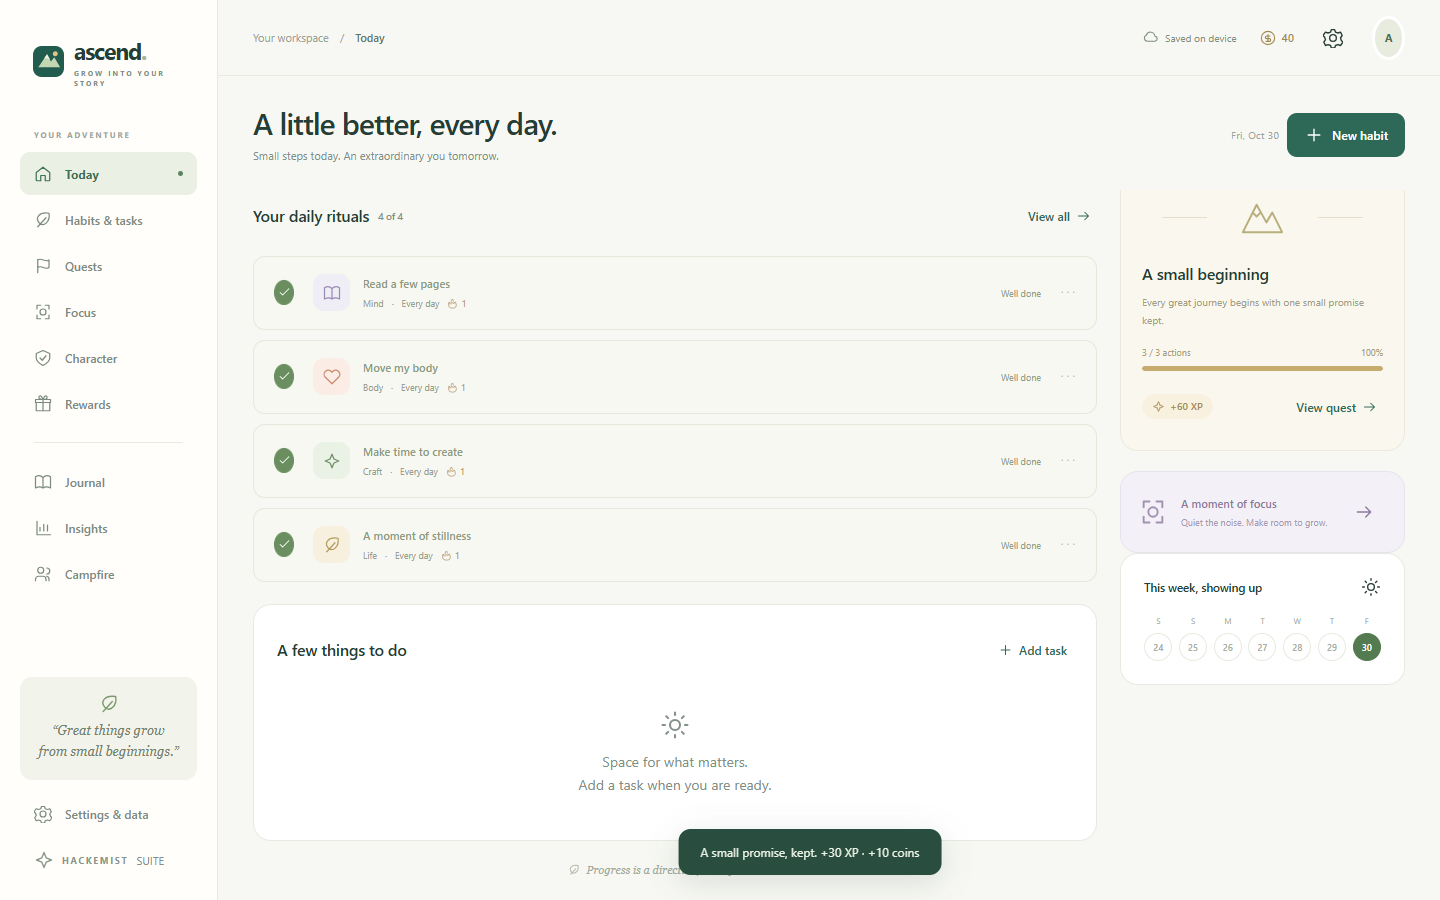Open more options for Move my body
This screenshot has width=1440, height=900.
[1068, 377]
